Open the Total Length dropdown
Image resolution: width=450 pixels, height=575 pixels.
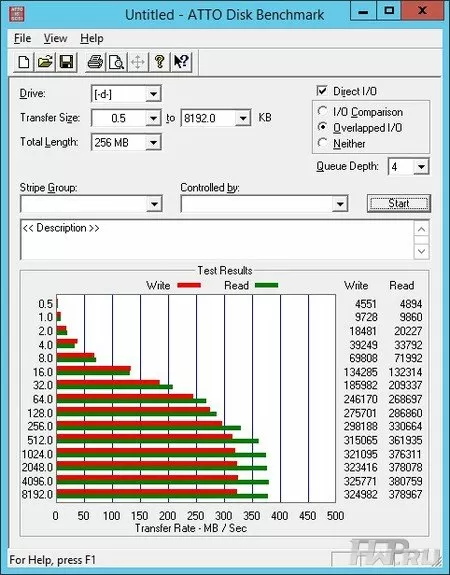(x=153, y=142)
